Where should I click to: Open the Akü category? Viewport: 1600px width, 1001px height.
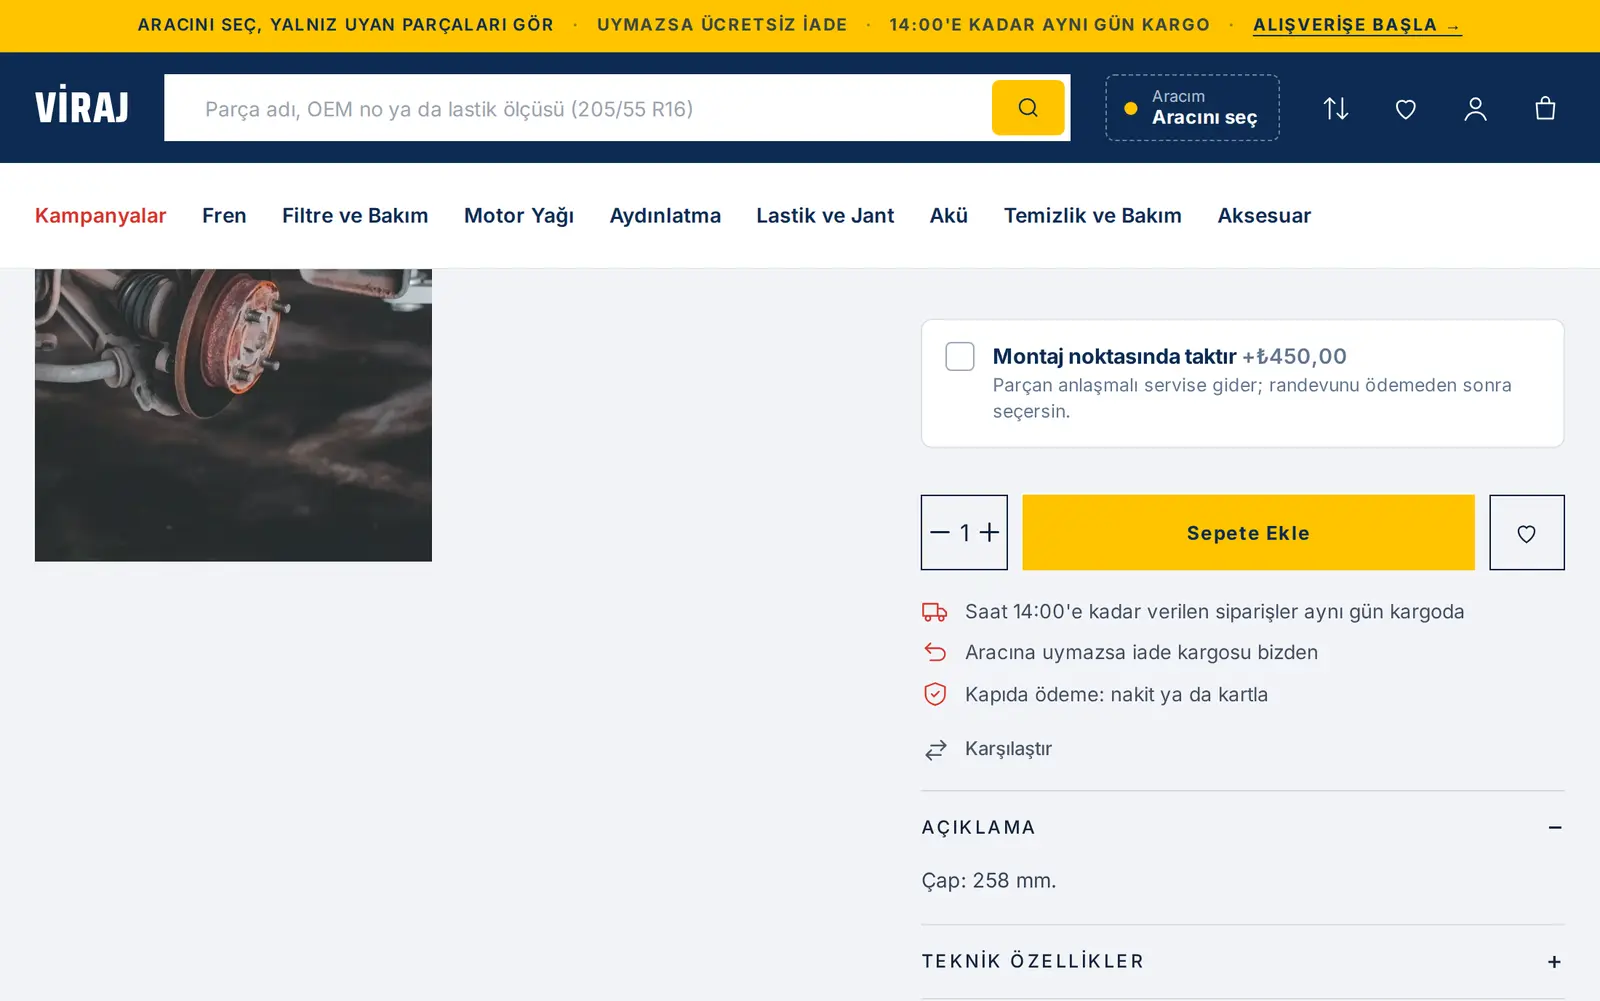(949, 216)
